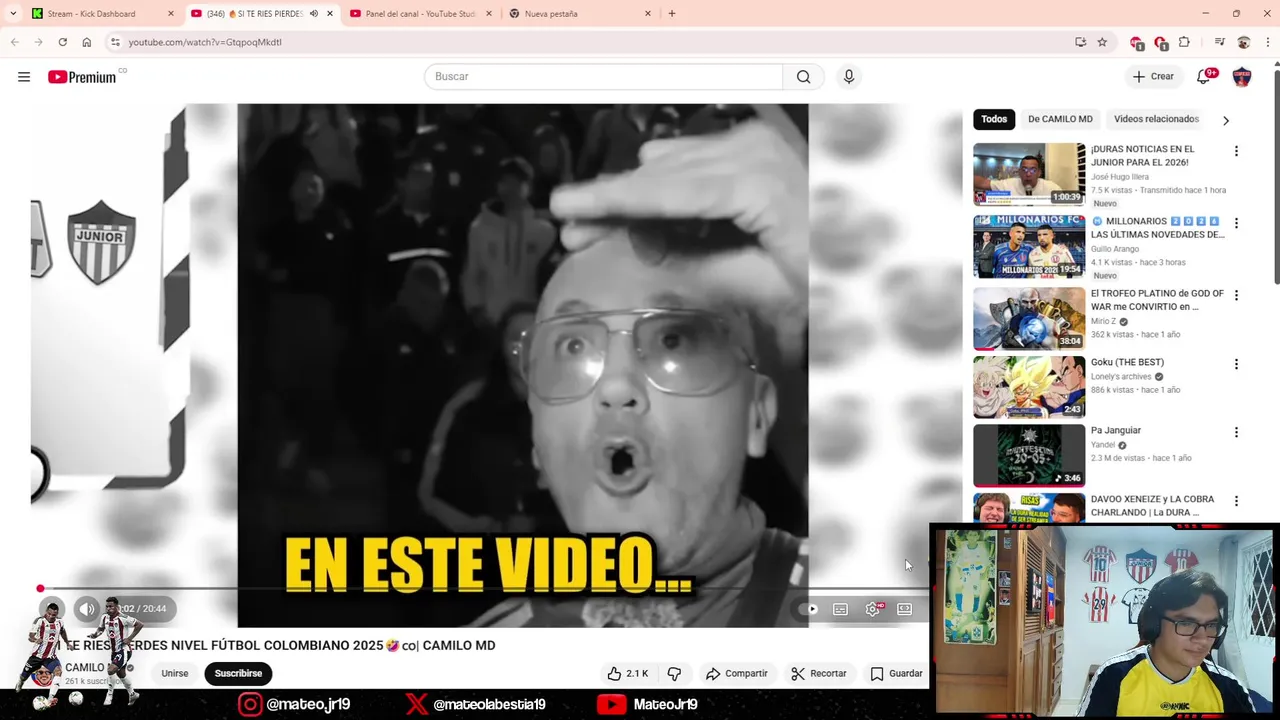1280x720 pixels.
Task: Open options menu for Goku (THE BEST) video
Action: 1236,364
